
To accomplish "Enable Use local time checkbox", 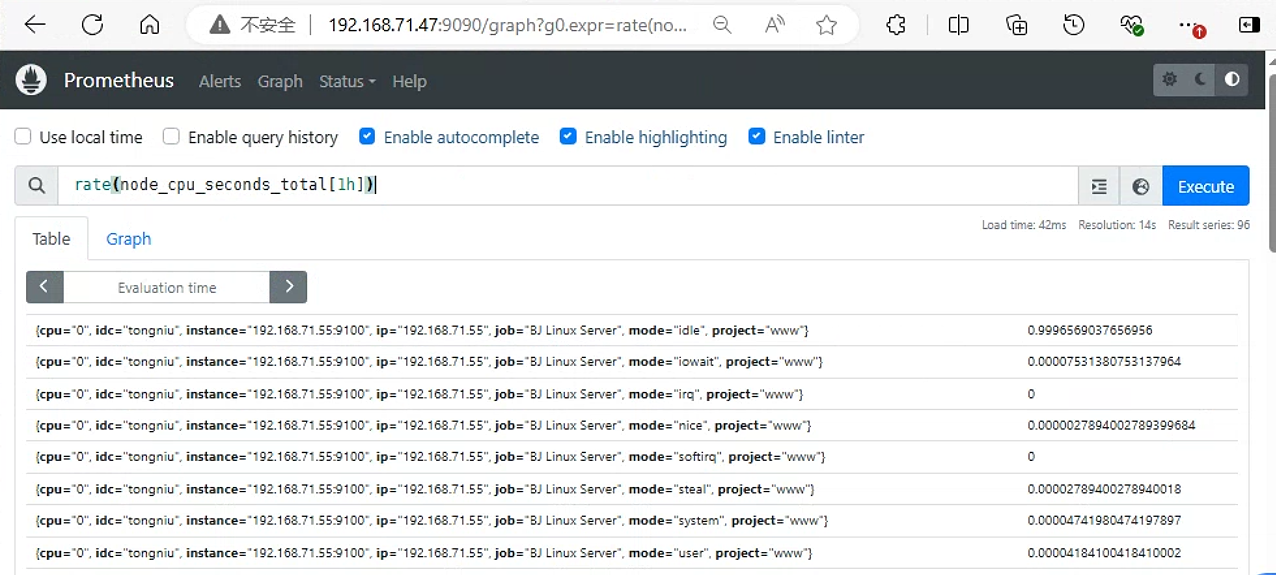I will pyautogui.click(x=22, y=137).
